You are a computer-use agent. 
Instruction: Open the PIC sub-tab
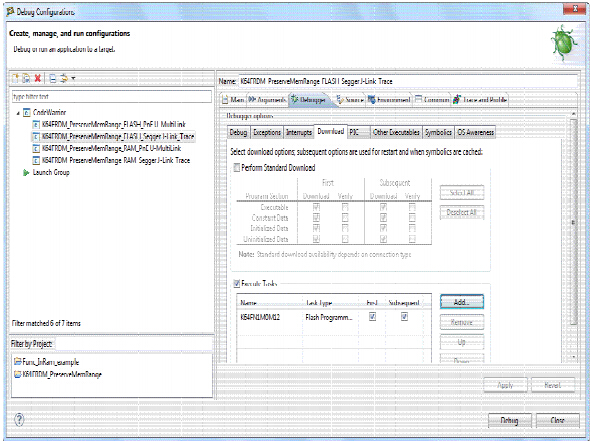[x=359, y=132]
